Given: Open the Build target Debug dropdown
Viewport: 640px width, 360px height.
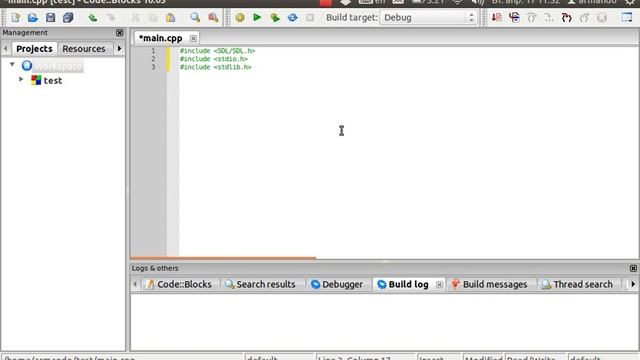Looking at the screenshot, I should click(x=429, y=18).
